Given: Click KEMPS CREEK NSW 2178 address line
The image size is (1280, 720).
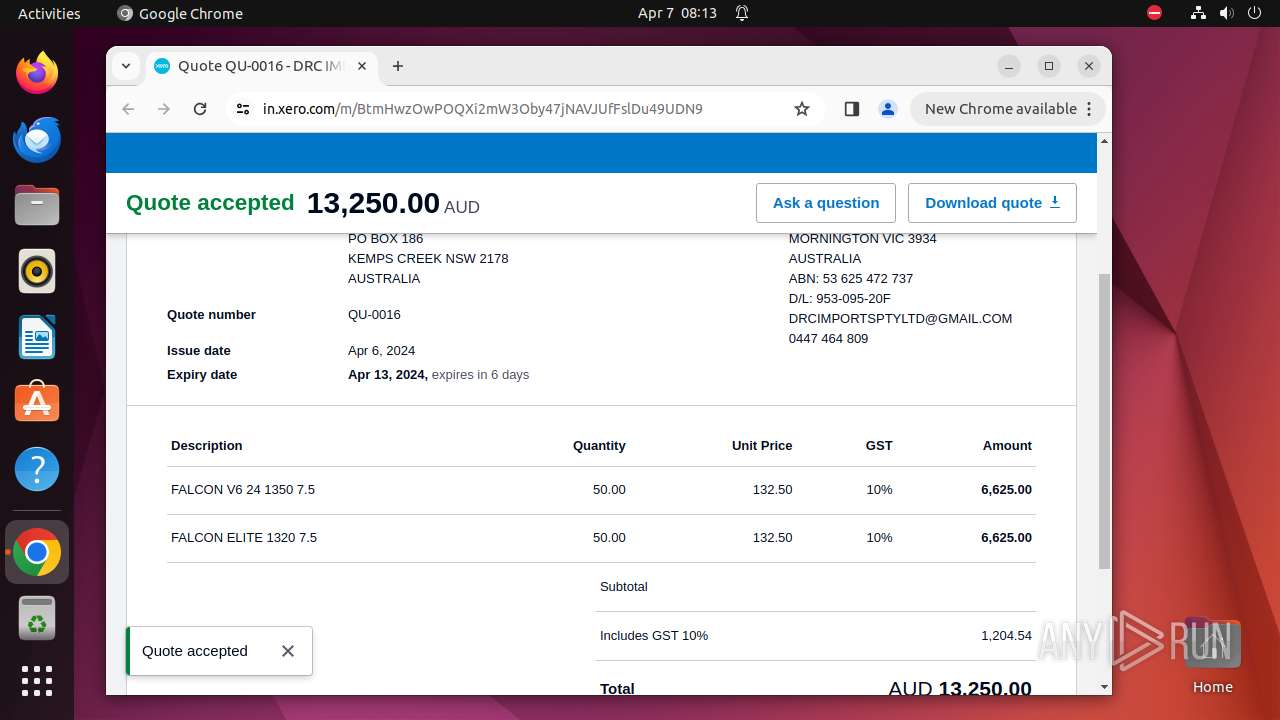Looking at the screenshot, I should pyautogui.click(x=428, y=259).
